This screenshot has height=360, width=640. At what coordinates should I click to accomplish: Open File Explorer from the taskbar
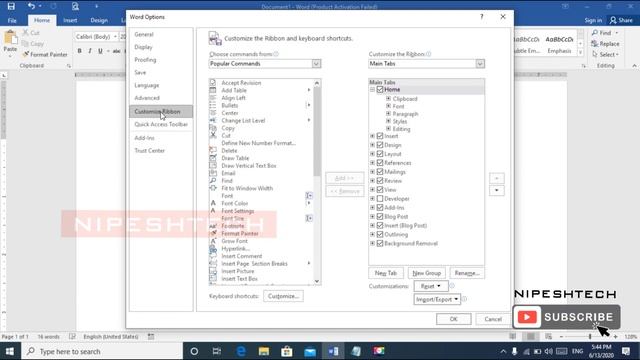click(264, 351)
